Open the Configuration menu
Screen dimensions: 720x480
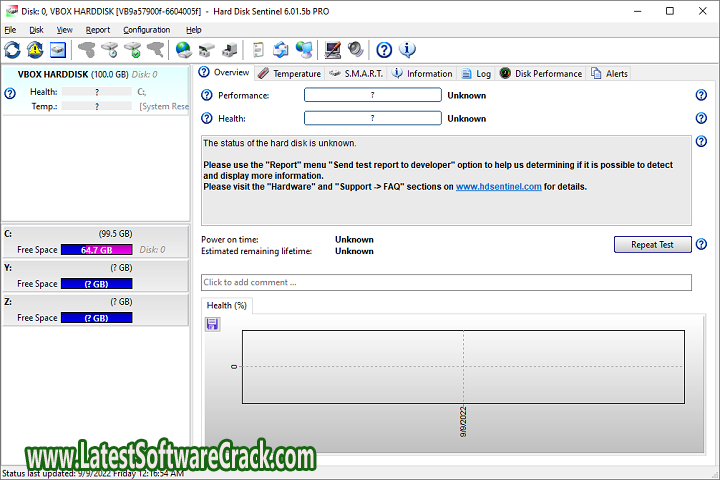(146, 30)
